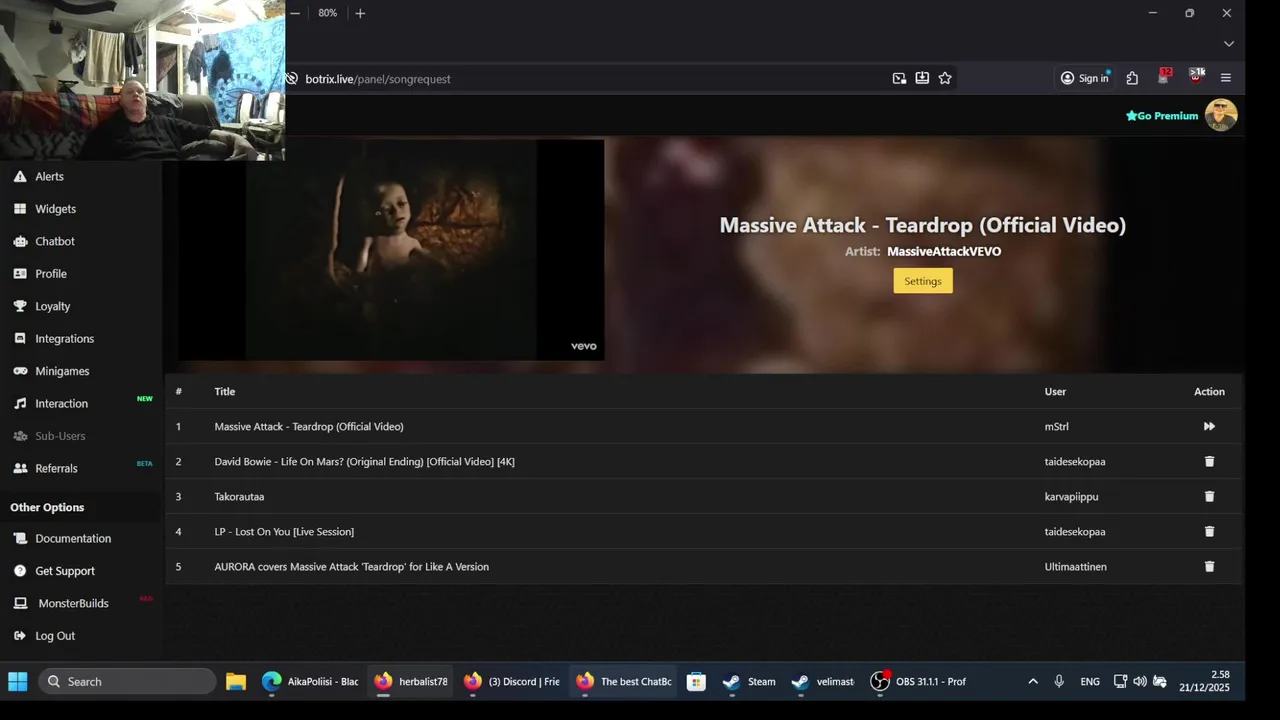Screen dimensions: 1280x720
Task: Click the picture-in-picture address bar icon
Action: coord(899,78)
